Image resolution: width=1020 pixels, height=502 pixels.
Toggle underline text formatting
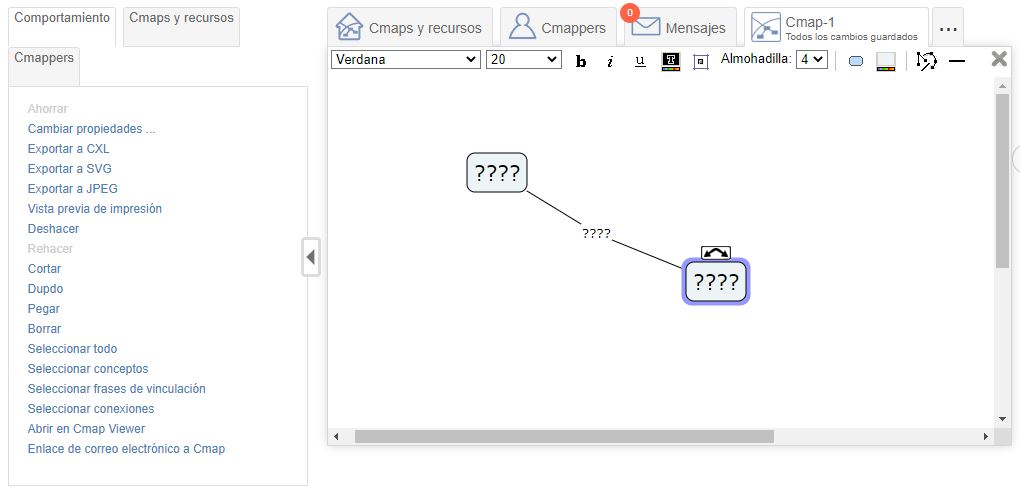(640, 61)
